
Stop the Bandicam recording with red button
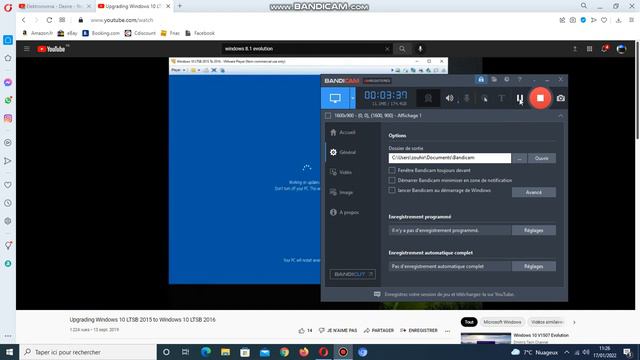(540, 98)
